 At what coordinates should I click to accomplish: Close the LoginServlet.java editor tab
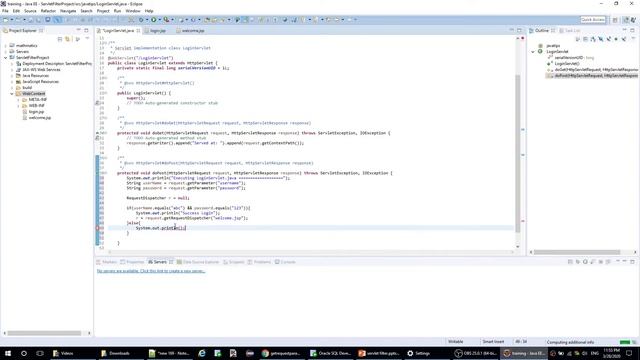click(138, 31)
